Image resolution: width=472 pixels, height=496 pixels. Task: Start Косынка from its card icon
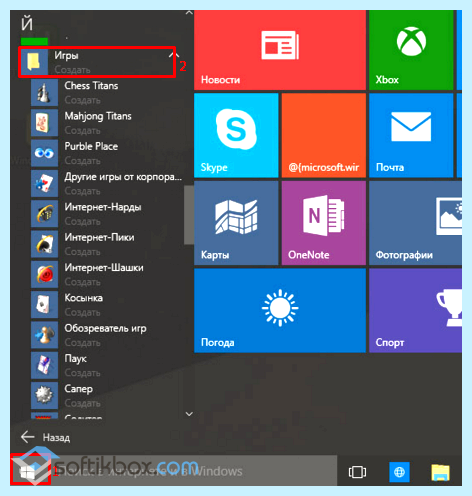click(44, 305)
